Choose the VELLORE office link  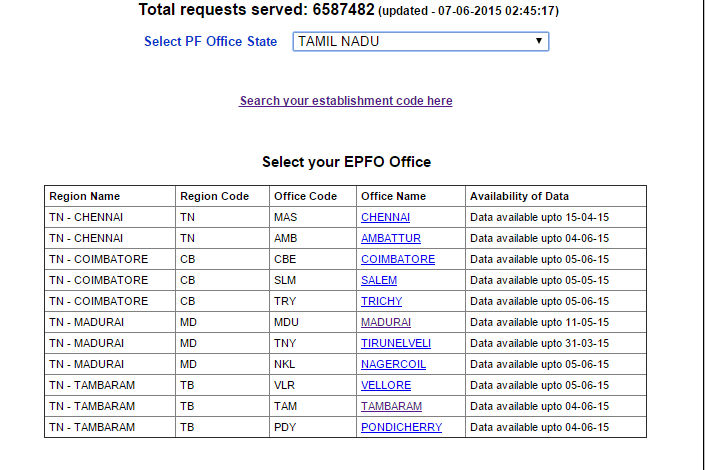[386, 385]
